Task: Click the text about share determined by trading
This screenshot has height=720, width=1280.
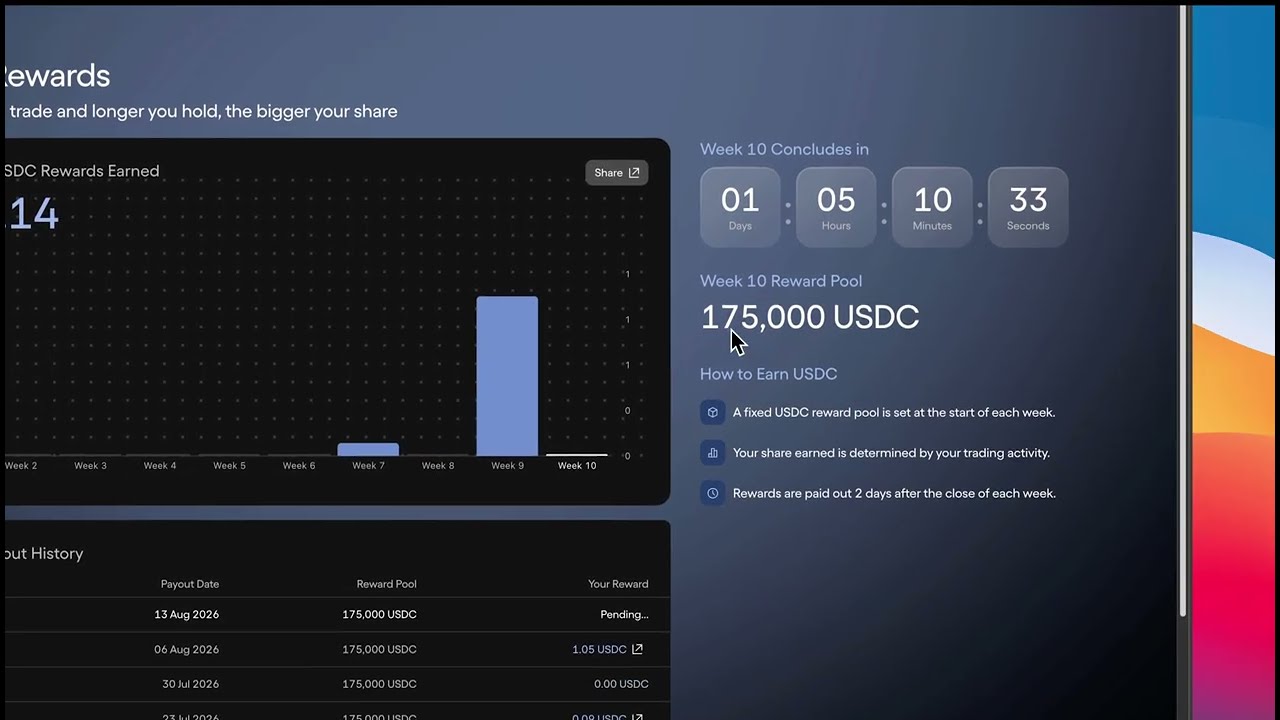Action: coord(891,453)
